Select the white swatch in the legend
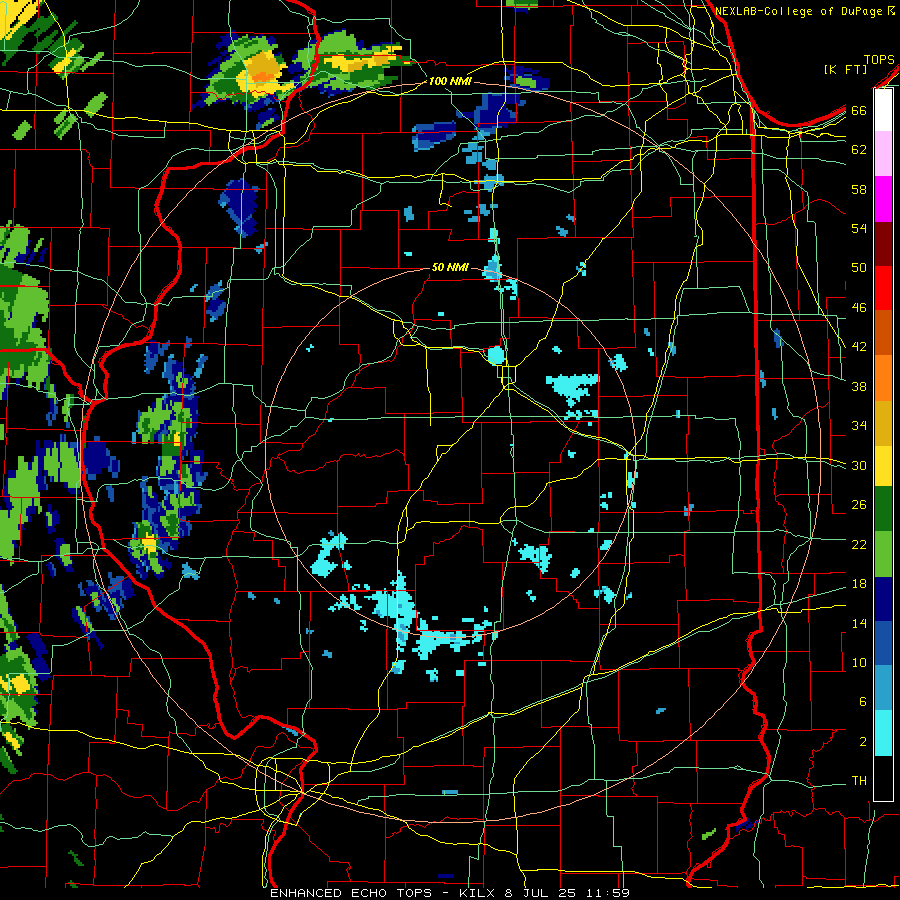Image resolution: width=900 pixels, height=900 pixels. 883,110
